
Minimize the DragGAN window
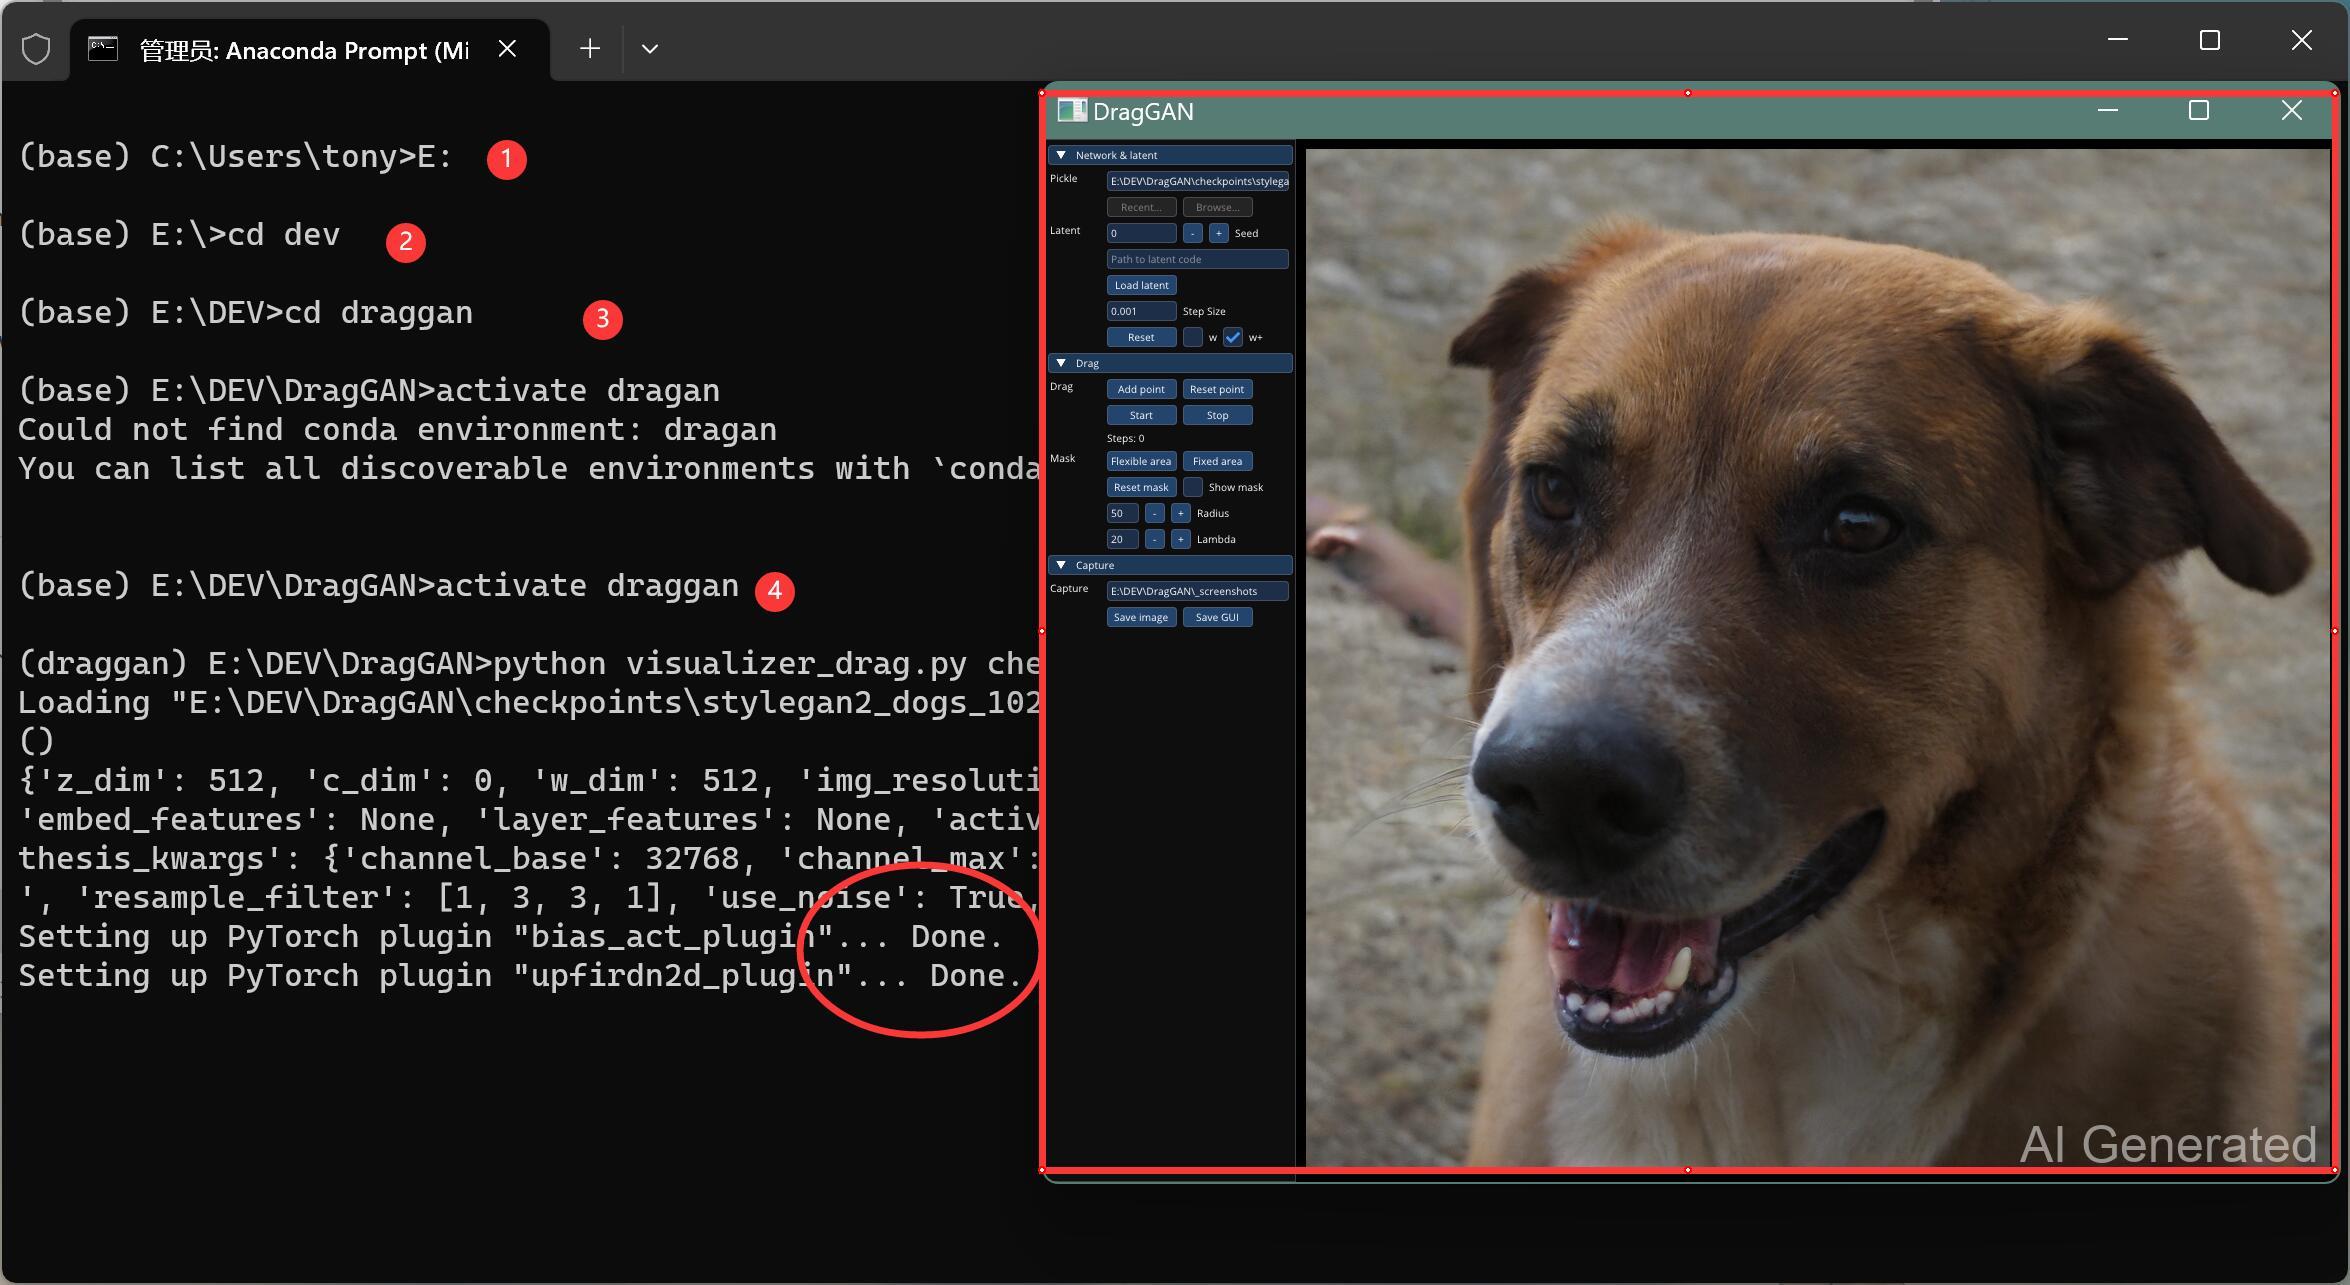2108,110
